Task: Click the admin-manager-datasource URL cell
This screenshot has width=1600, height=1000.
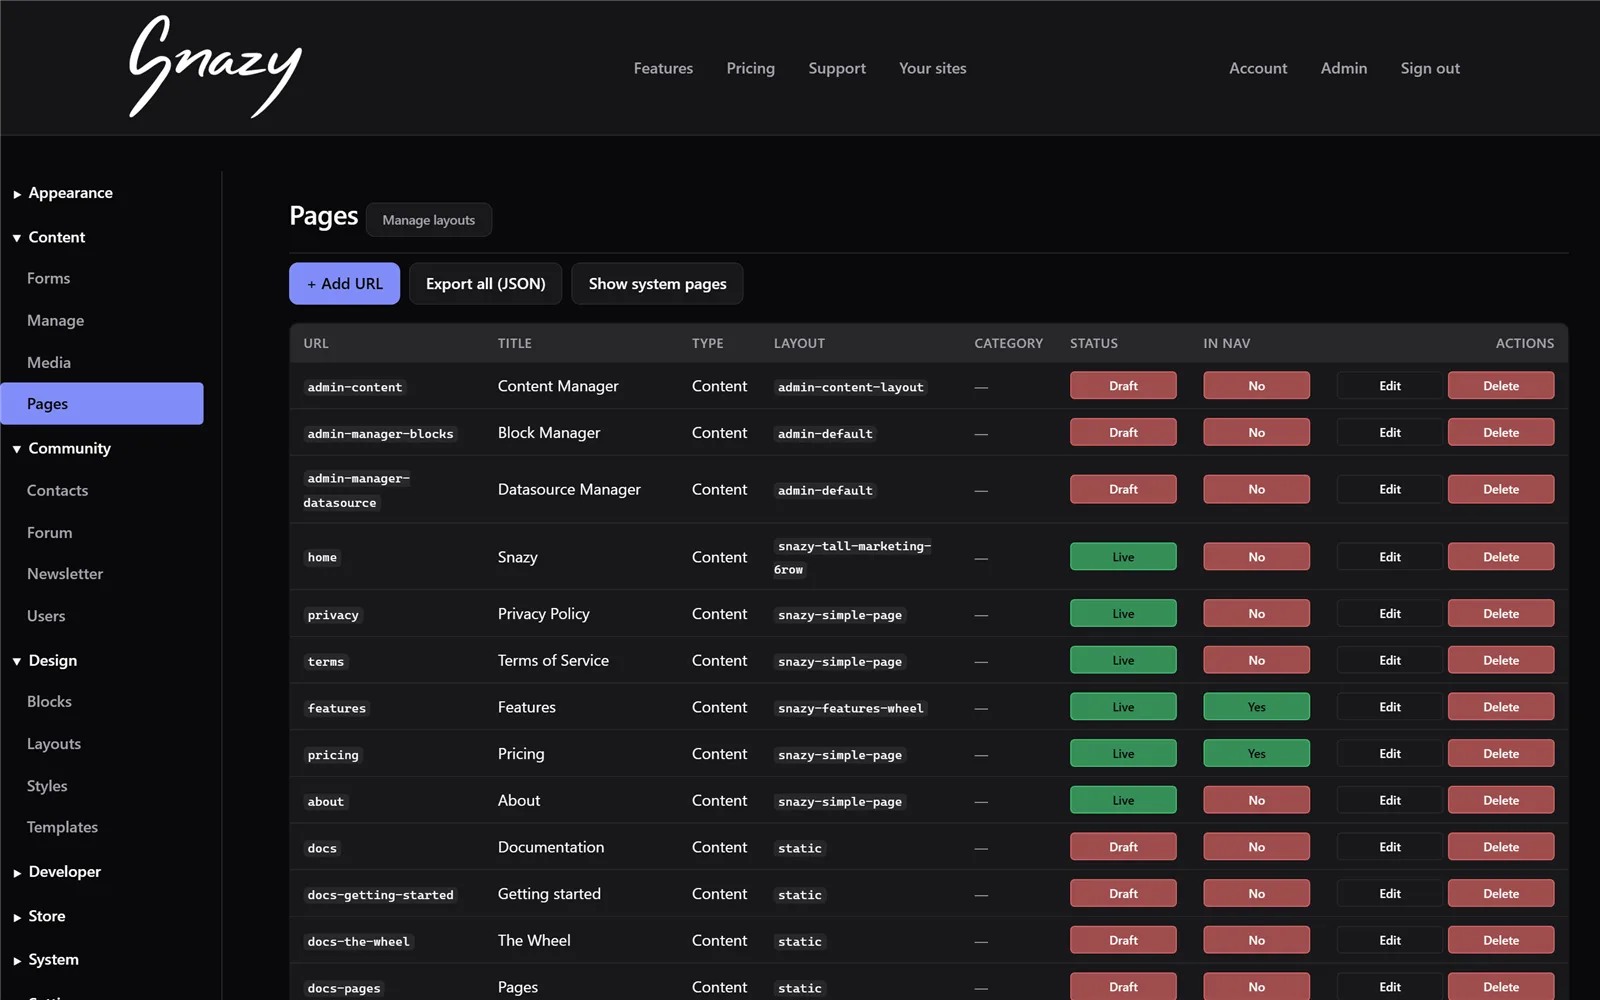Action: 358,490
